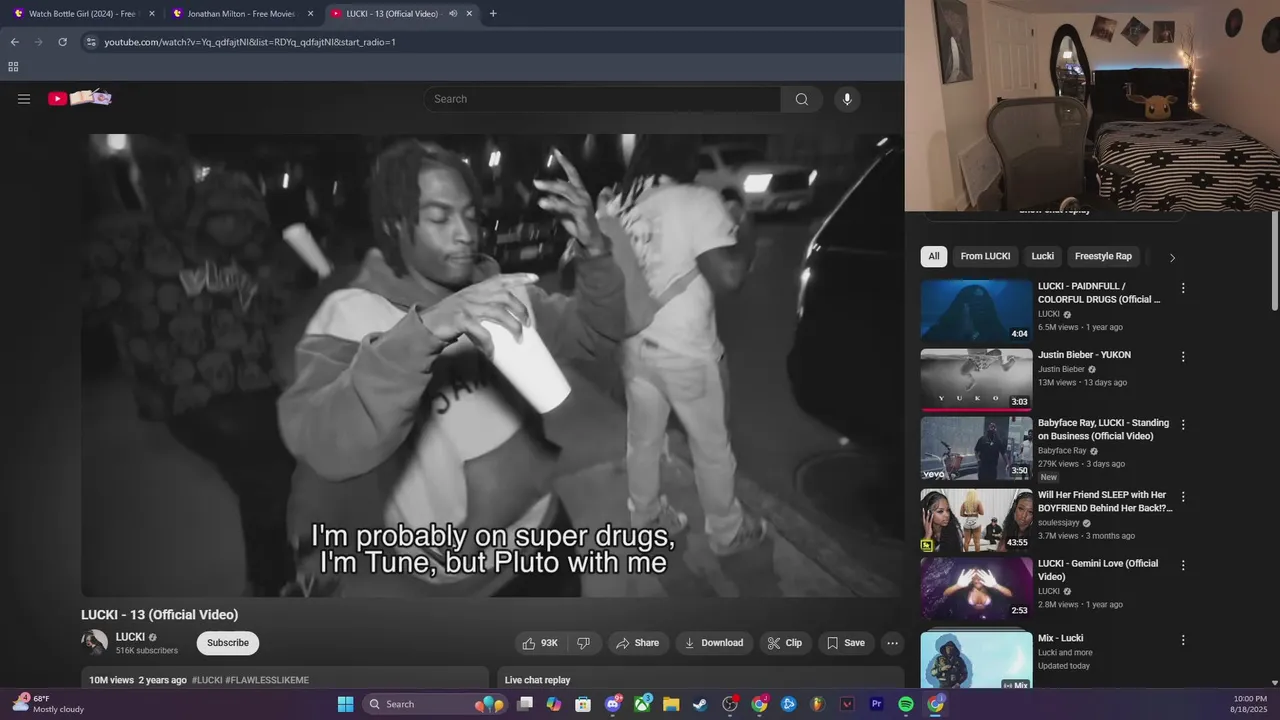Open Copilot from the taskbar
1280x720 pixels.
click(554, 704)
